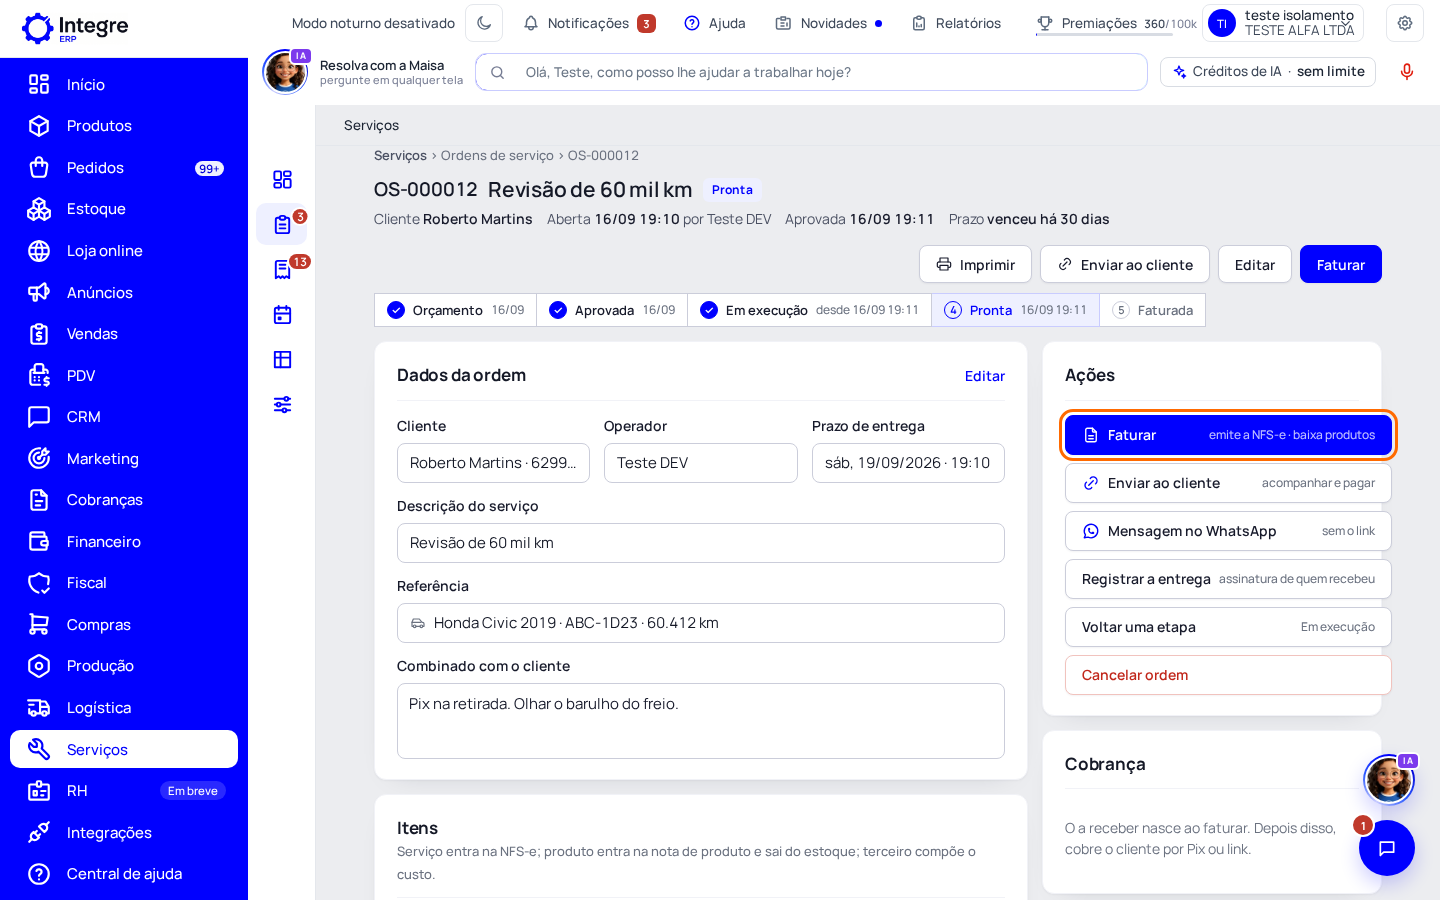Click the red microphone icon
This screenshot has width=1440, height=900.
1407,71
